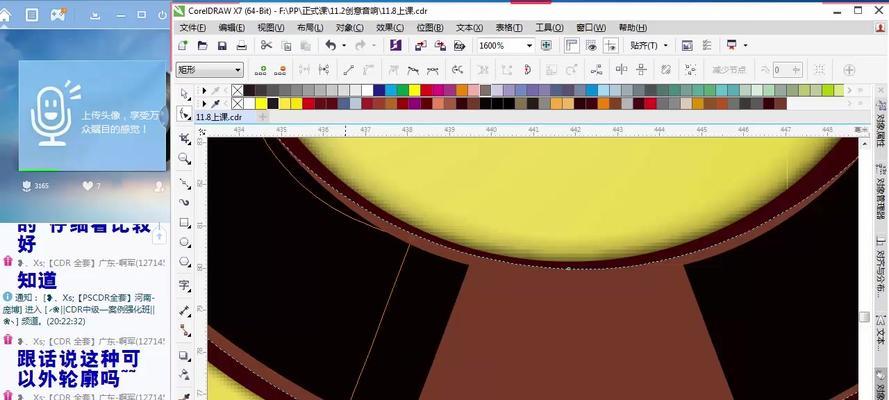Add nodes with green plus icon
The height and width of the screenshot is (400, 889).
click(260, 70)
